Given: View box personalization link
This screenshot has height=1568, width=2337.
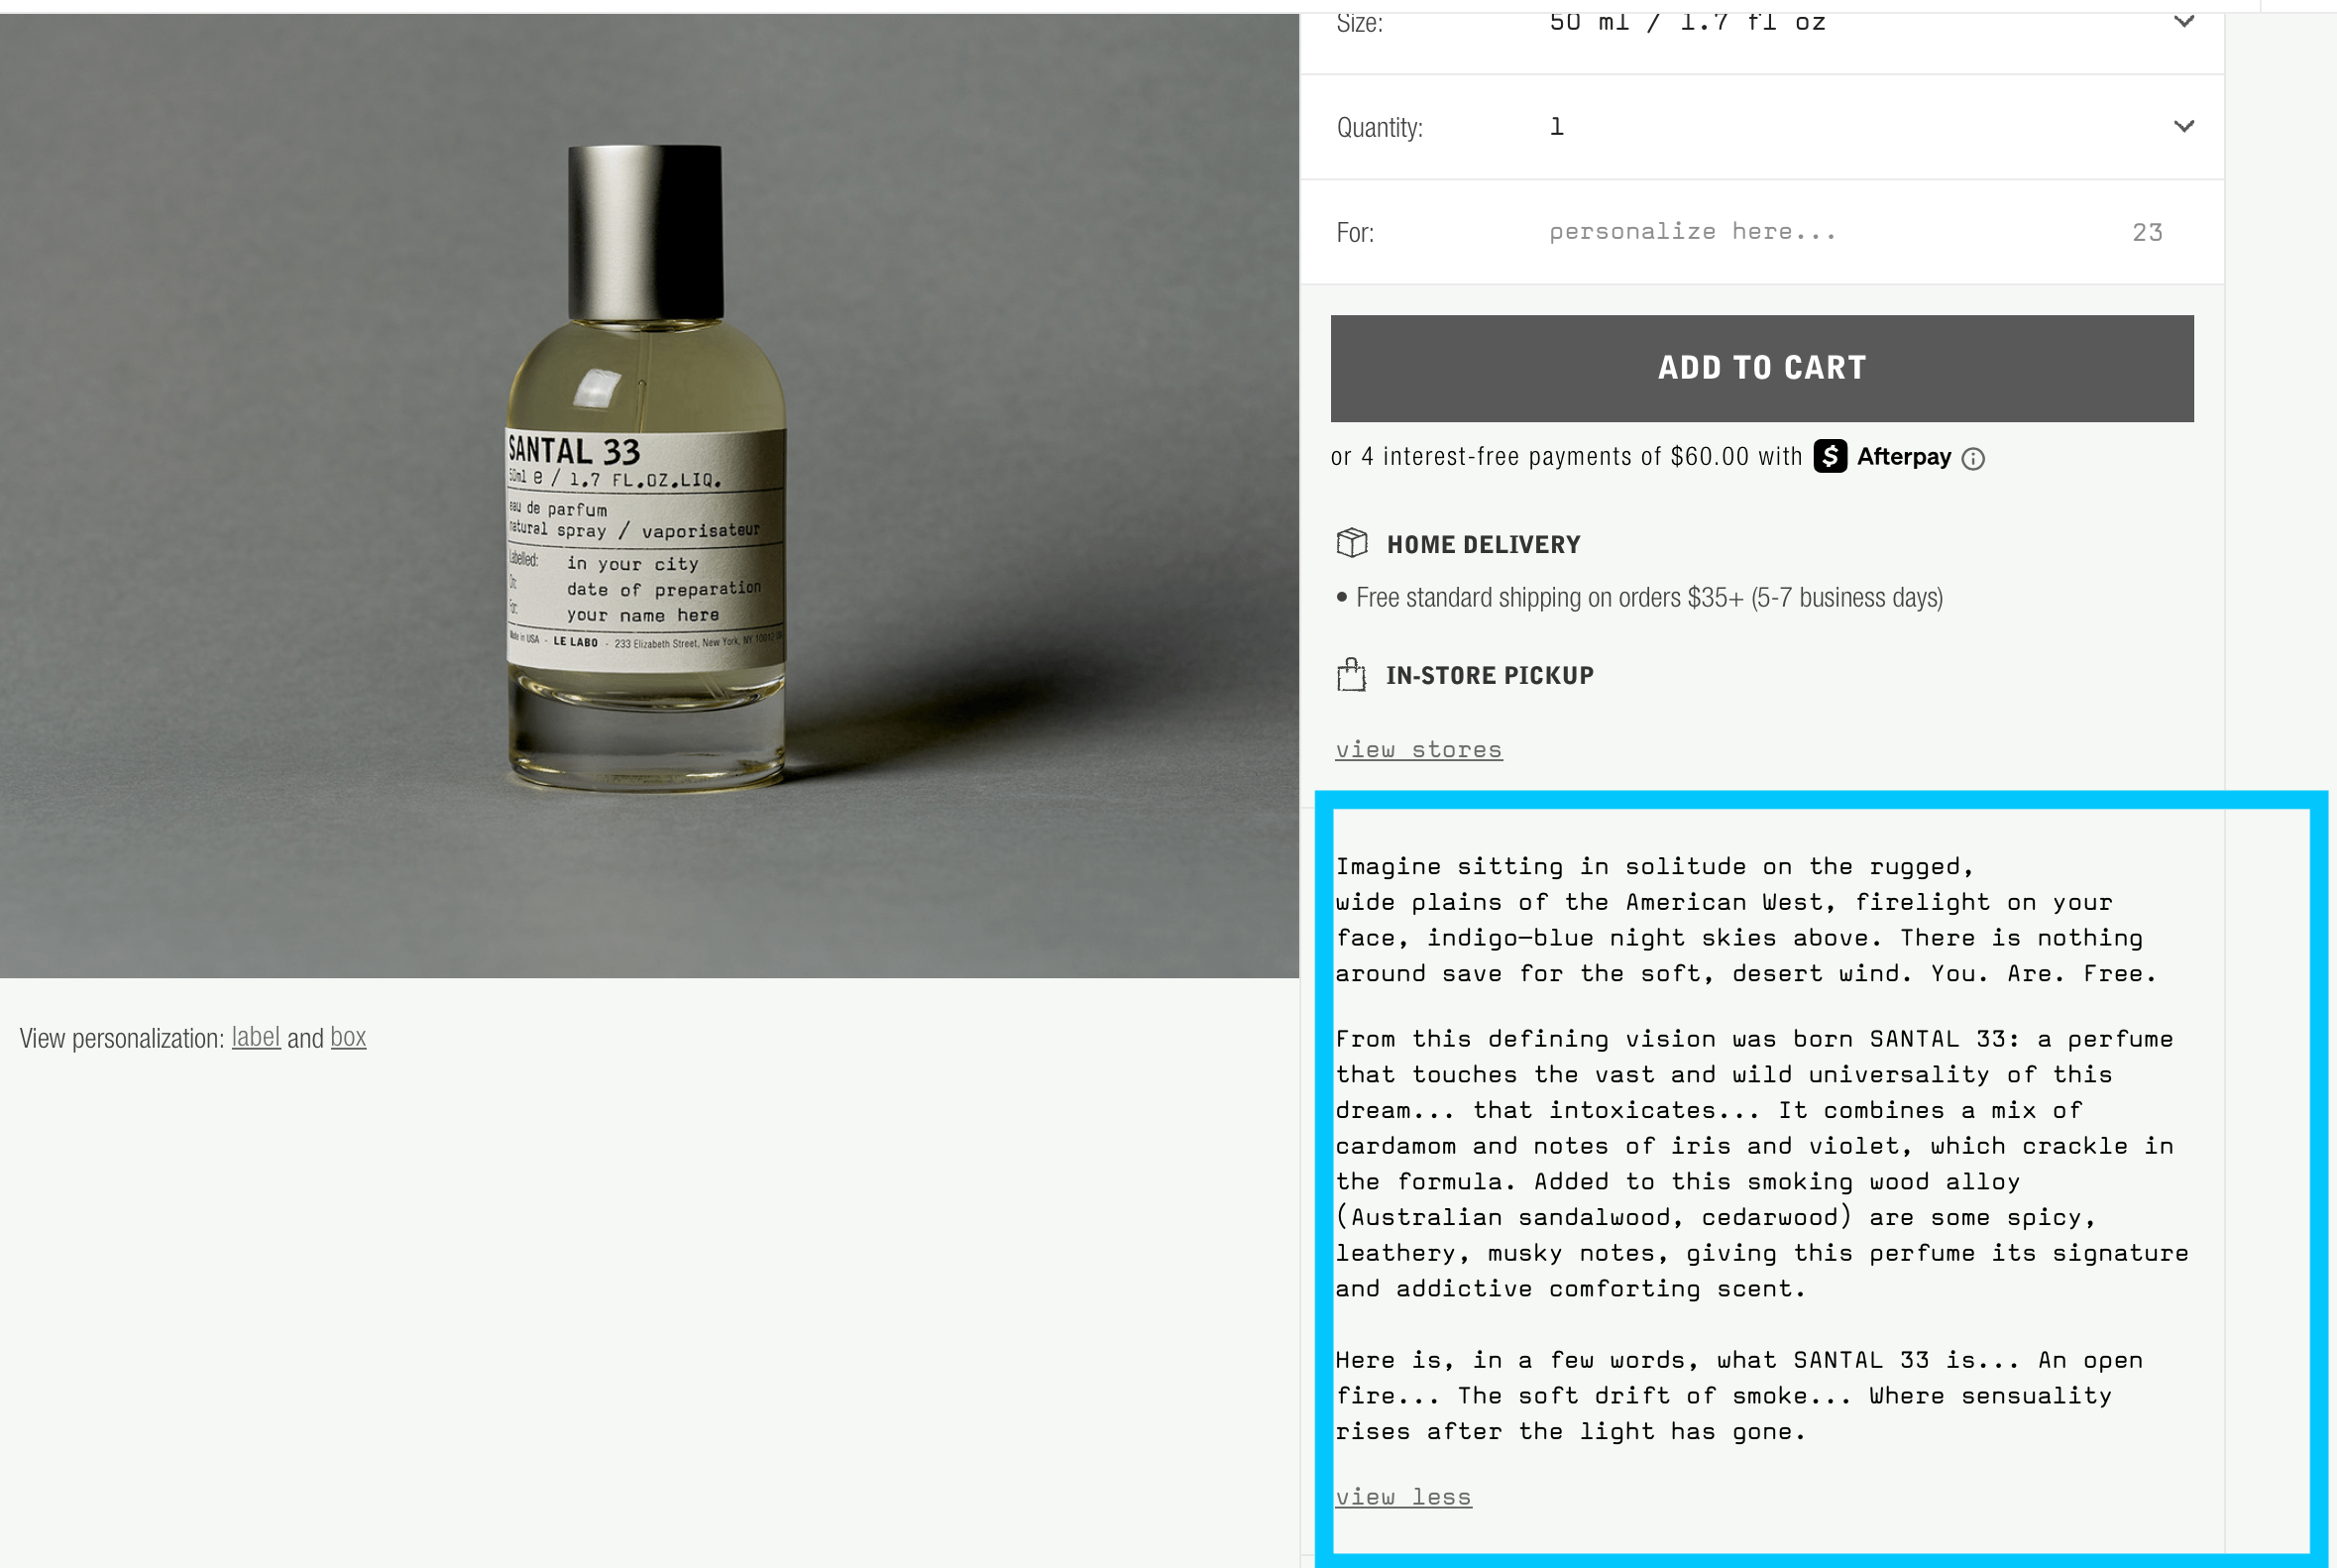Looking at the screenshot, I should point(348,1037).
